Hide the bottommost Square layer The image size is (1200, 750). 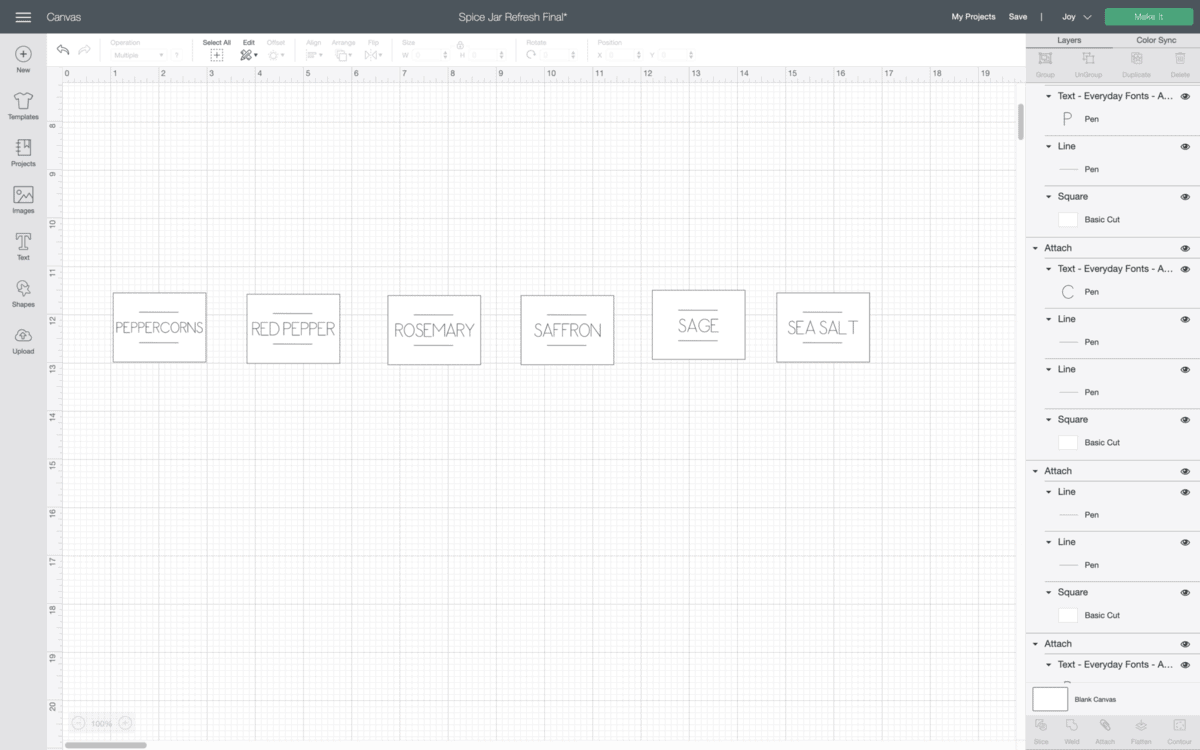point(1185,593)
